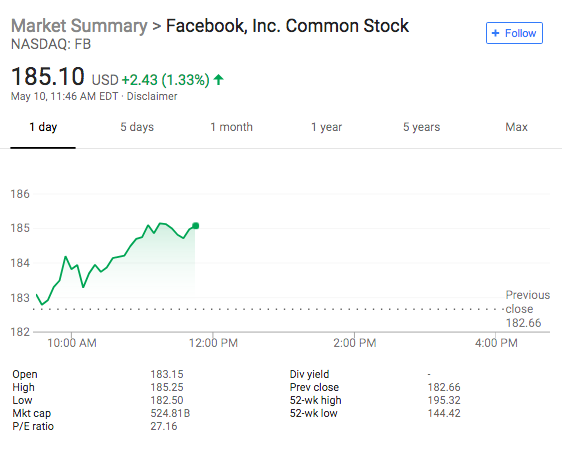
Task: Click the Facebook, Inc. Common Stock title
Action: click(287, 26)
